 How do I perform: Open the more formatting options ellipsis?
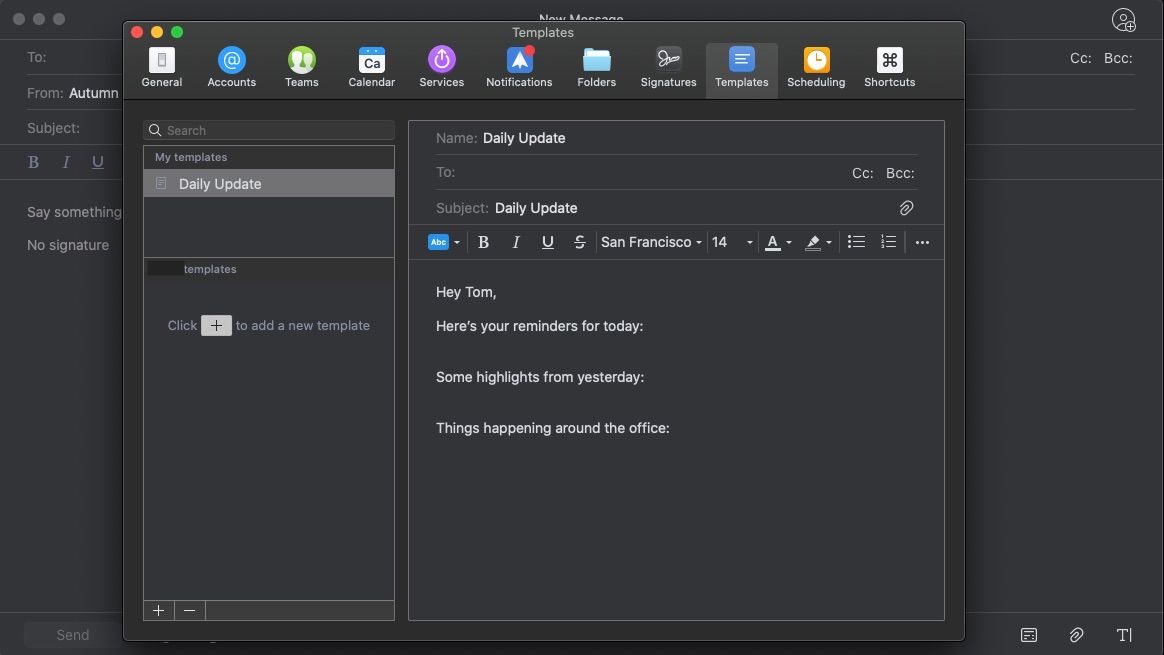922,242
